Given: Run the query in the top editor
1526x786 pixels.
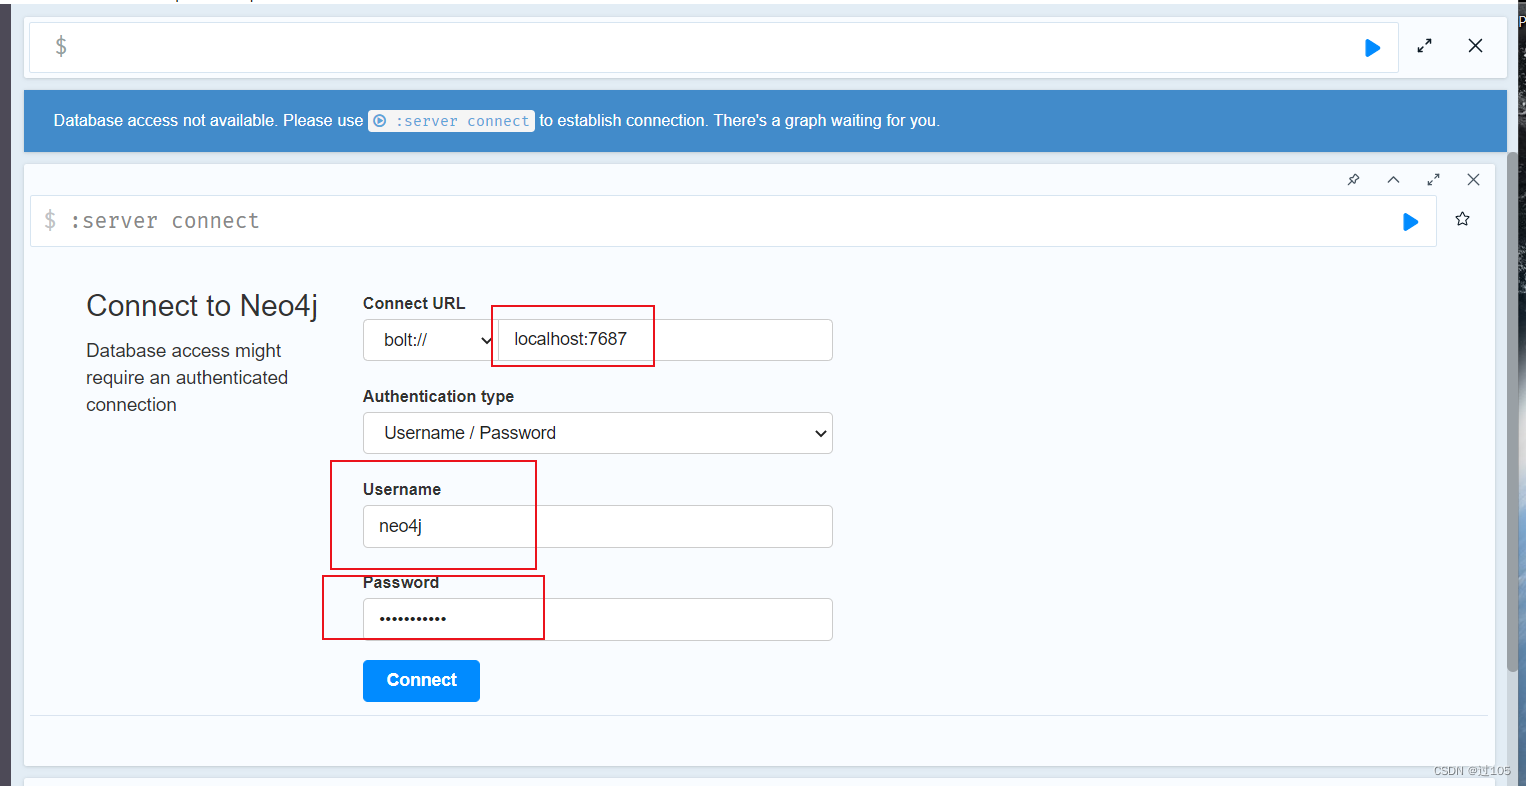Looking at the screenshot, I should click(1372, 48).
